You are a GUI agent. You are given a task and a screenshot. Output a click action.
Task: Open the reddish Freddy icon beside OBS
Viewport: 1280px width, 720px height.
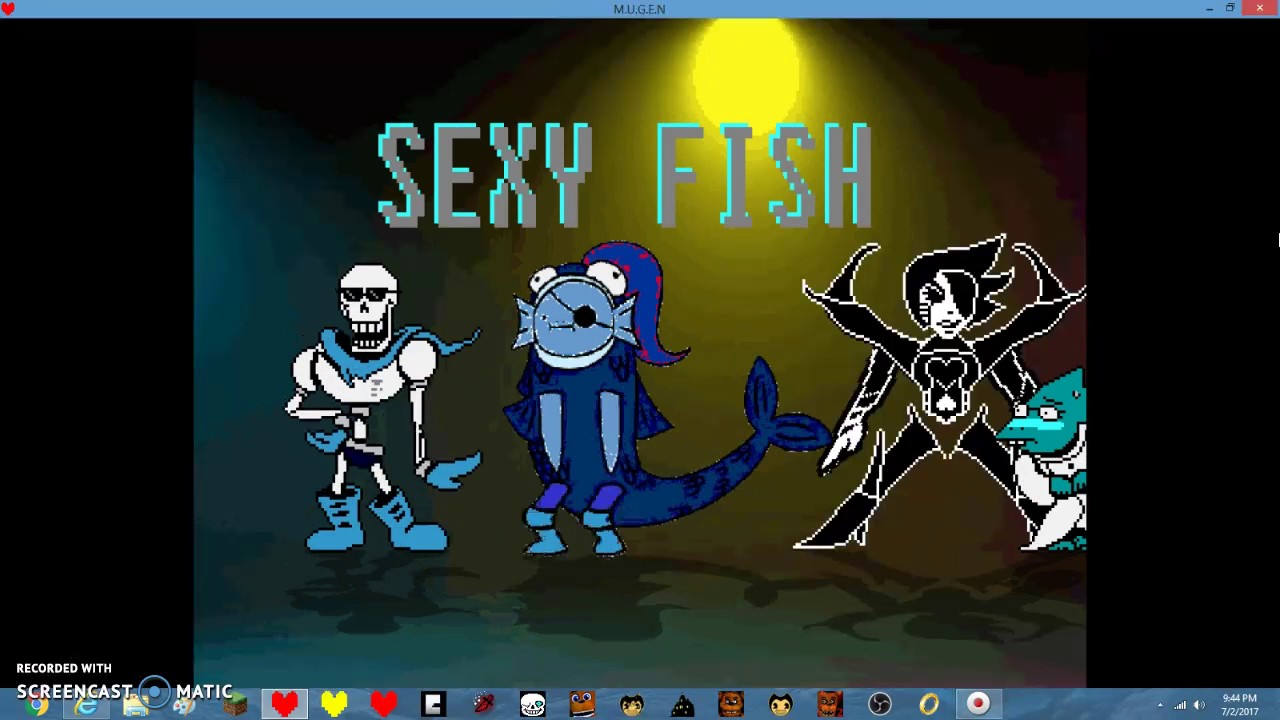pos(830,704)
